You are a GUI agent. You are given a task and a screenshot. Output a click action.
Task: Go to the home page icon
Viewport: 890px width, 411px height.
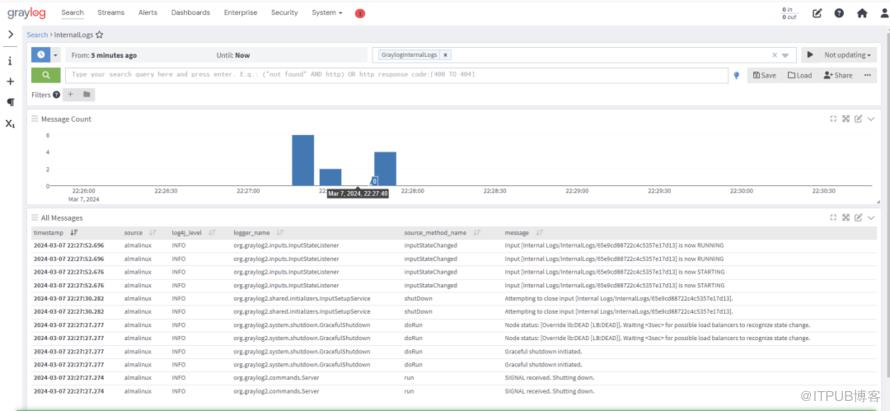pyautogui.click(x=859, y=13)
